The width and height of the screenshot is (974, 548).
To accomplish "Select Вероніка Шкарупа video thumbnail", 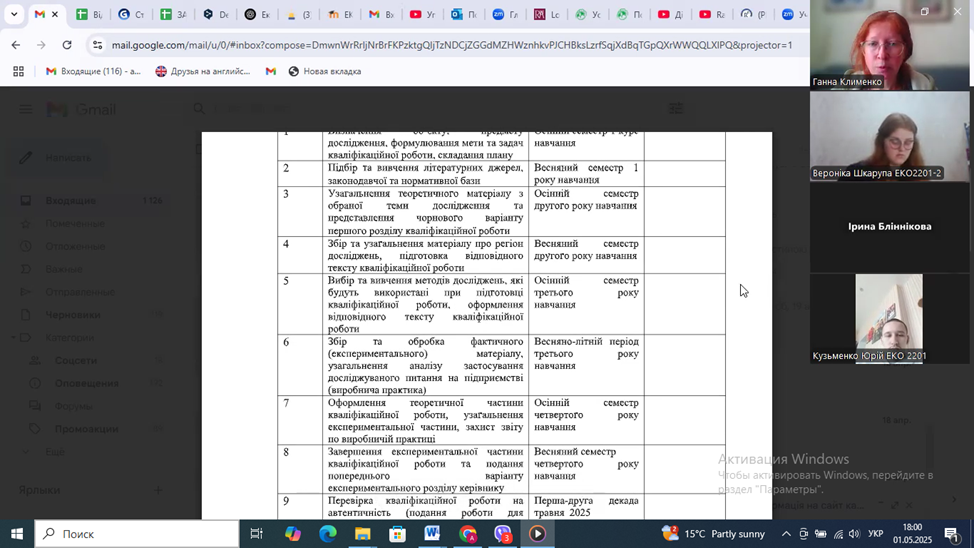I will point(890,137).
